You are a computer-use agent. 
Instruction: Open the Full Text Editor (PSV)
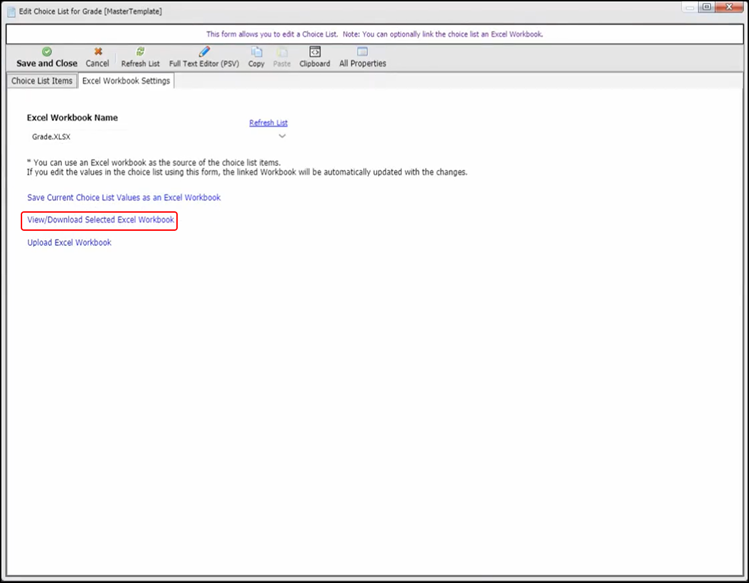coord(204,57)
